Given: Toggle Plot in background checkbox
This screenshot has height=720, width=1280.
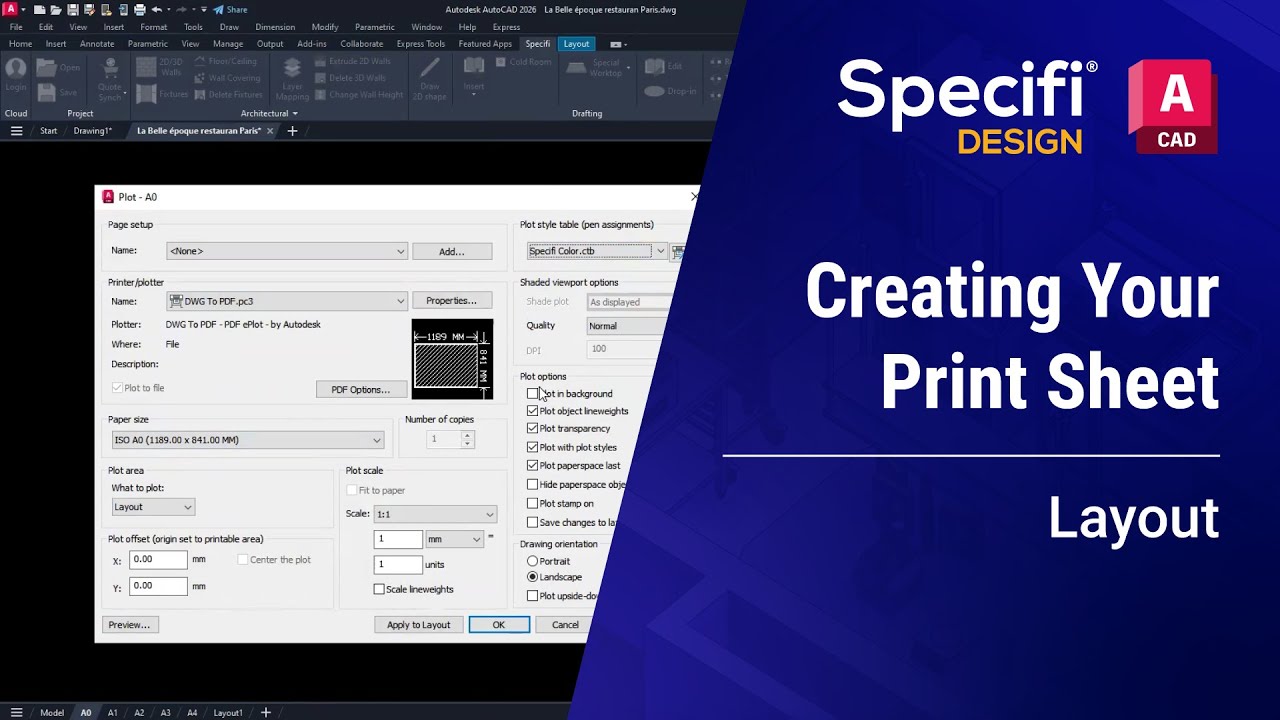Looking at the screenshot, I should click(532, 393).
